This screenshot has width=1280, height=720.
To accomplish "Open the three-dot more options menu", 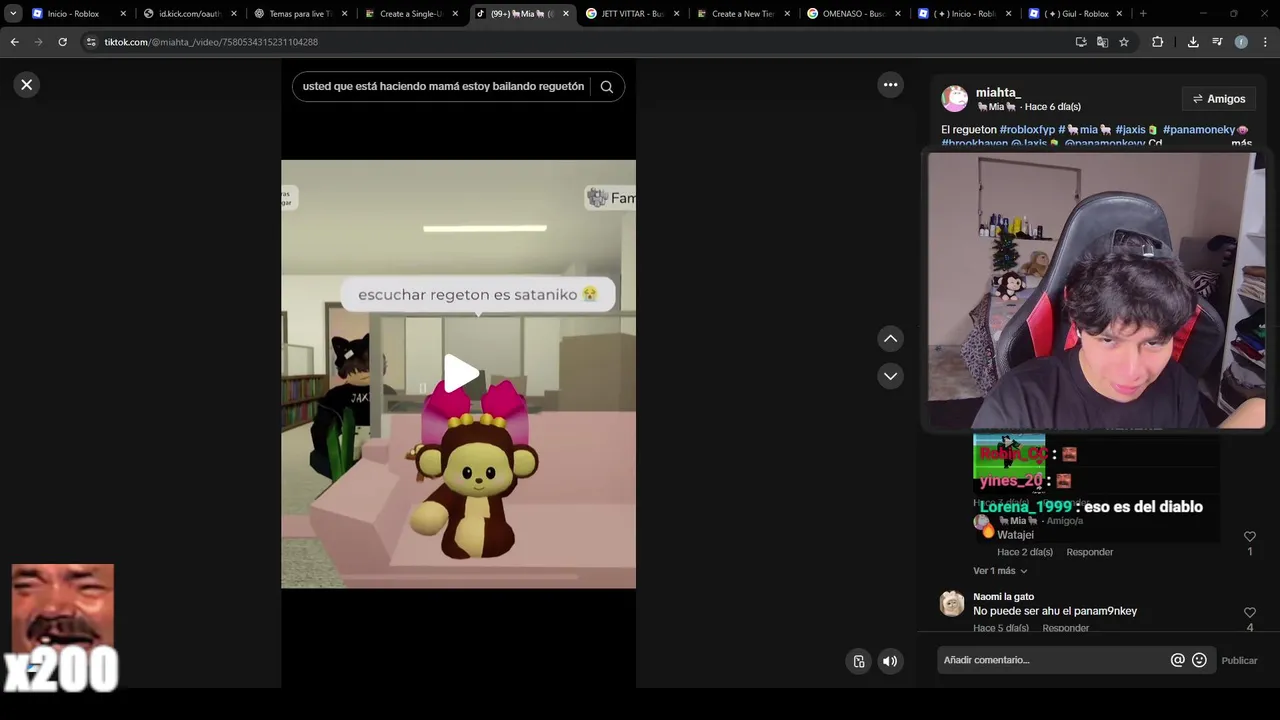I will click(x=891, y=85).
